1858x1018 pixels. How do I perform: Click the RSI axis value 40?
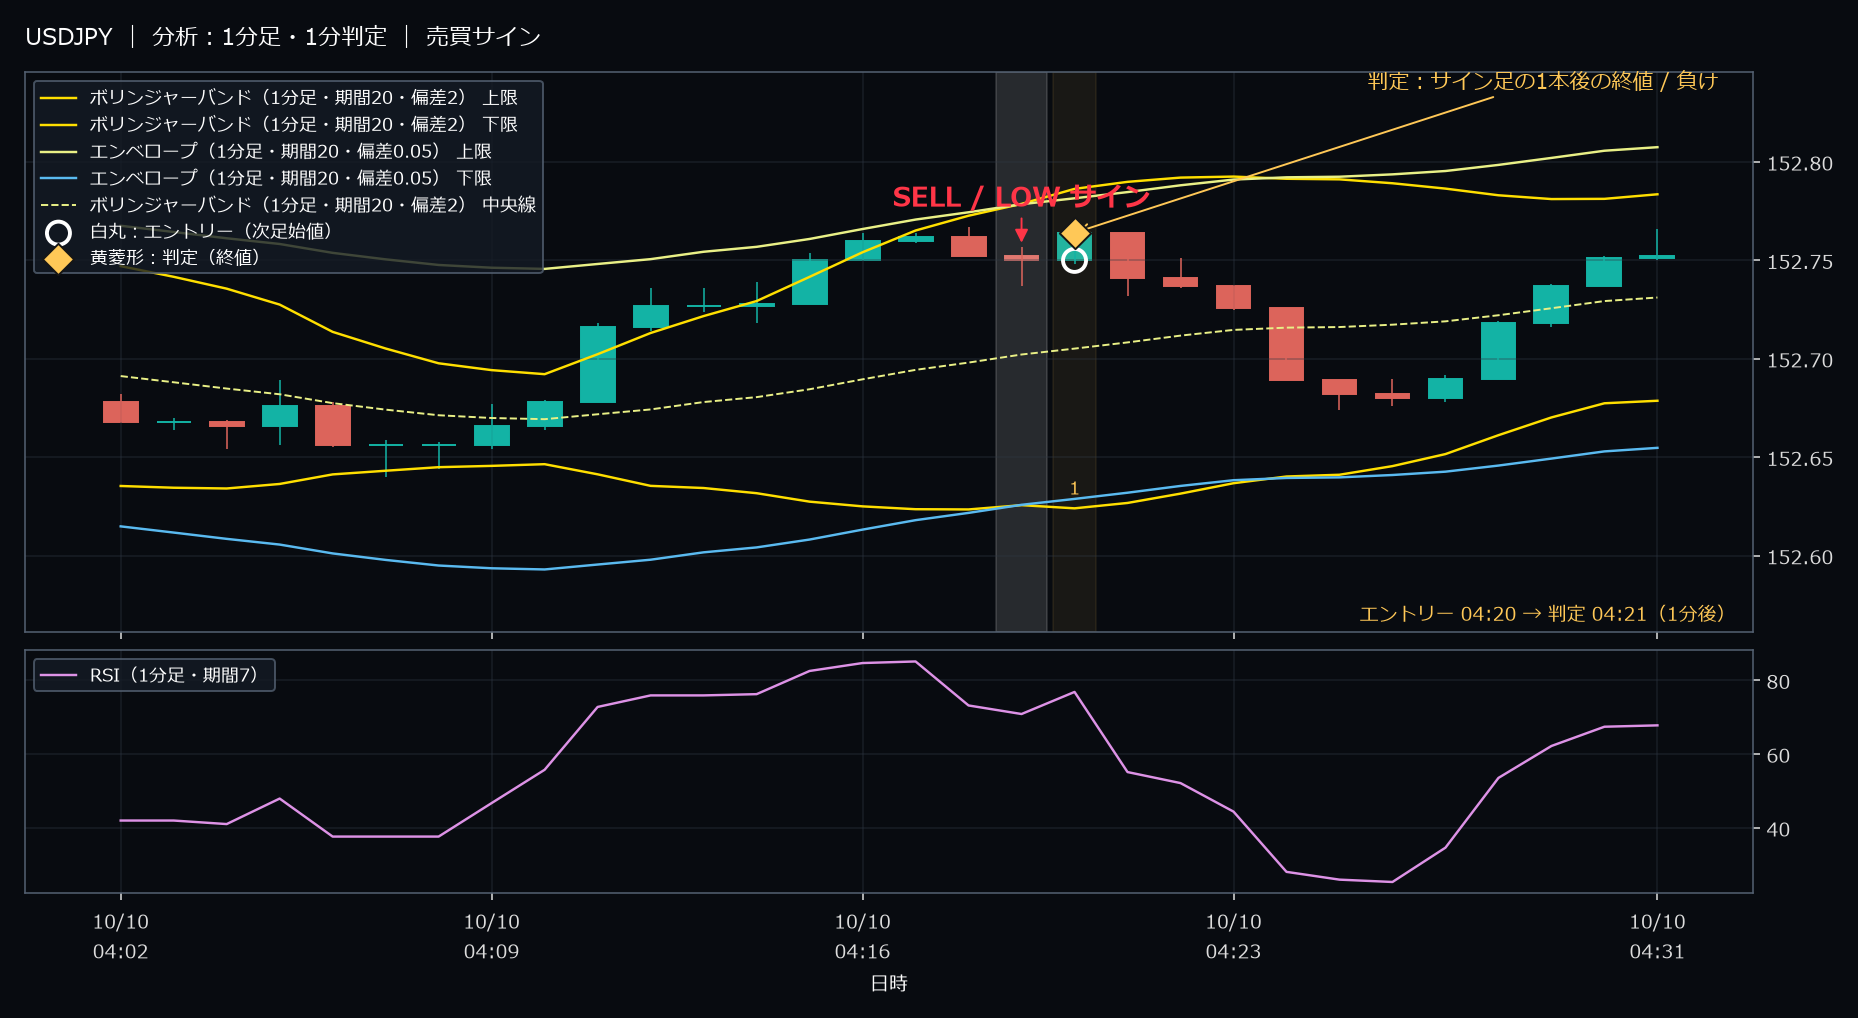coord(1778,830)
